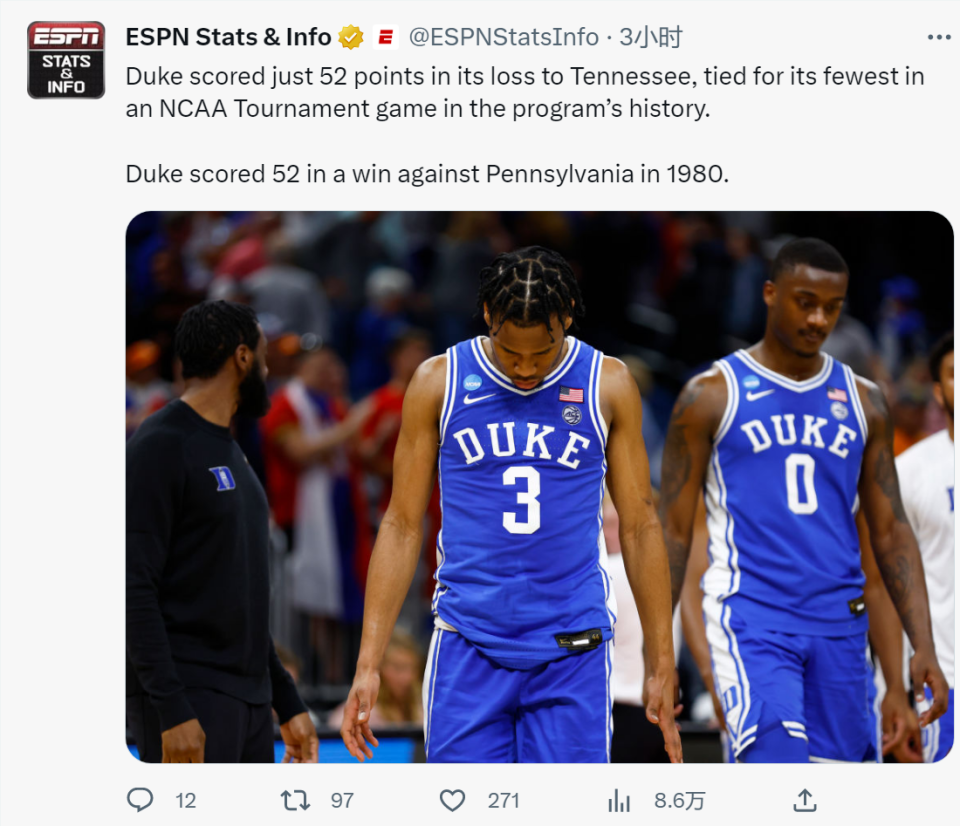Click the retweet count 97
The image size is (960, 826).
(342, 800)
